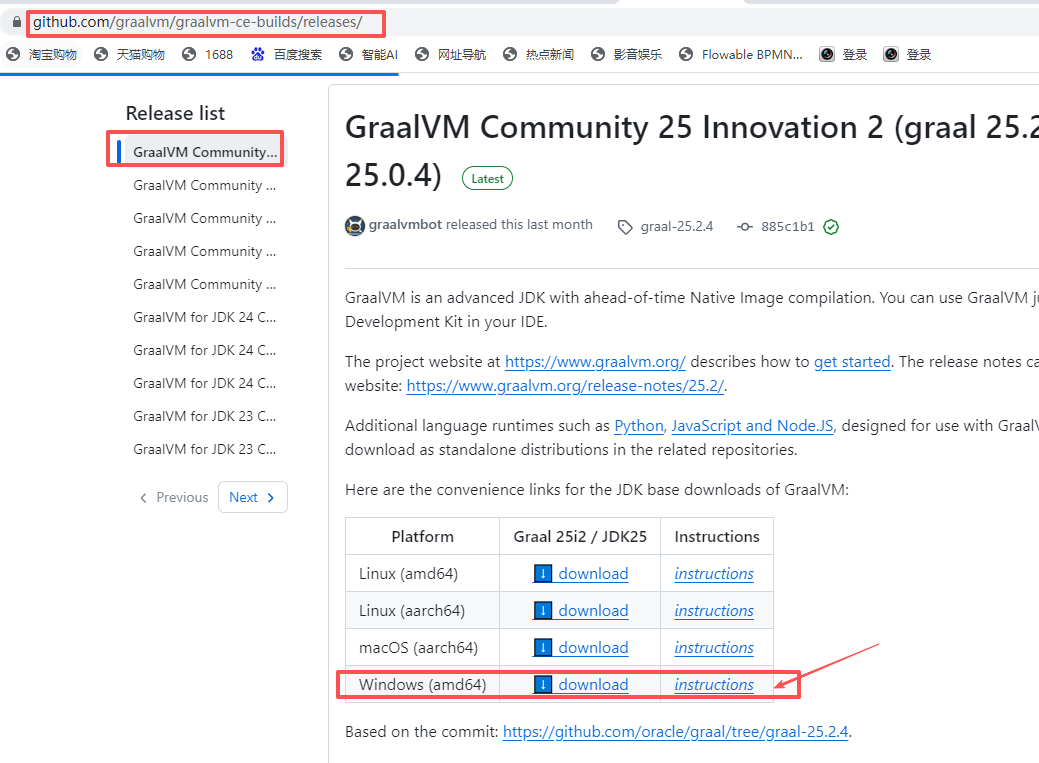Open the https://www.graalvm.org/ link
This screenshot has width=1039, height=763.
point(595,362)
